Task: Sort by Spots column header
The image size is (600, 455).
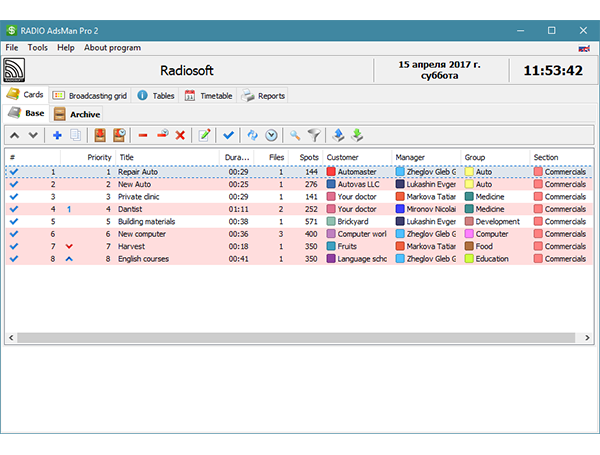Action: click(x=306, y=157)
